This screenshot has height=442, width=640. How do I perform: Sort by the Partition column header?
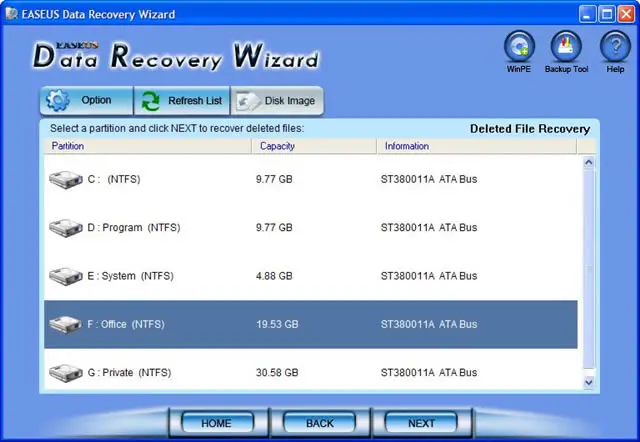pyautogui.click(x=148, y=146)
